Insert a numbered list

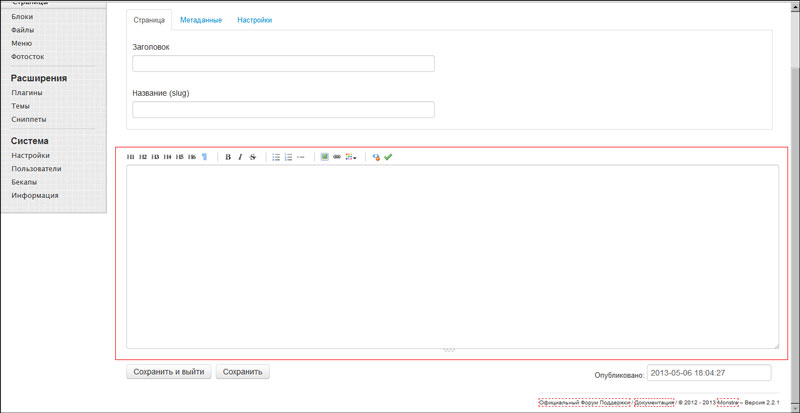[x=288, y=157]
